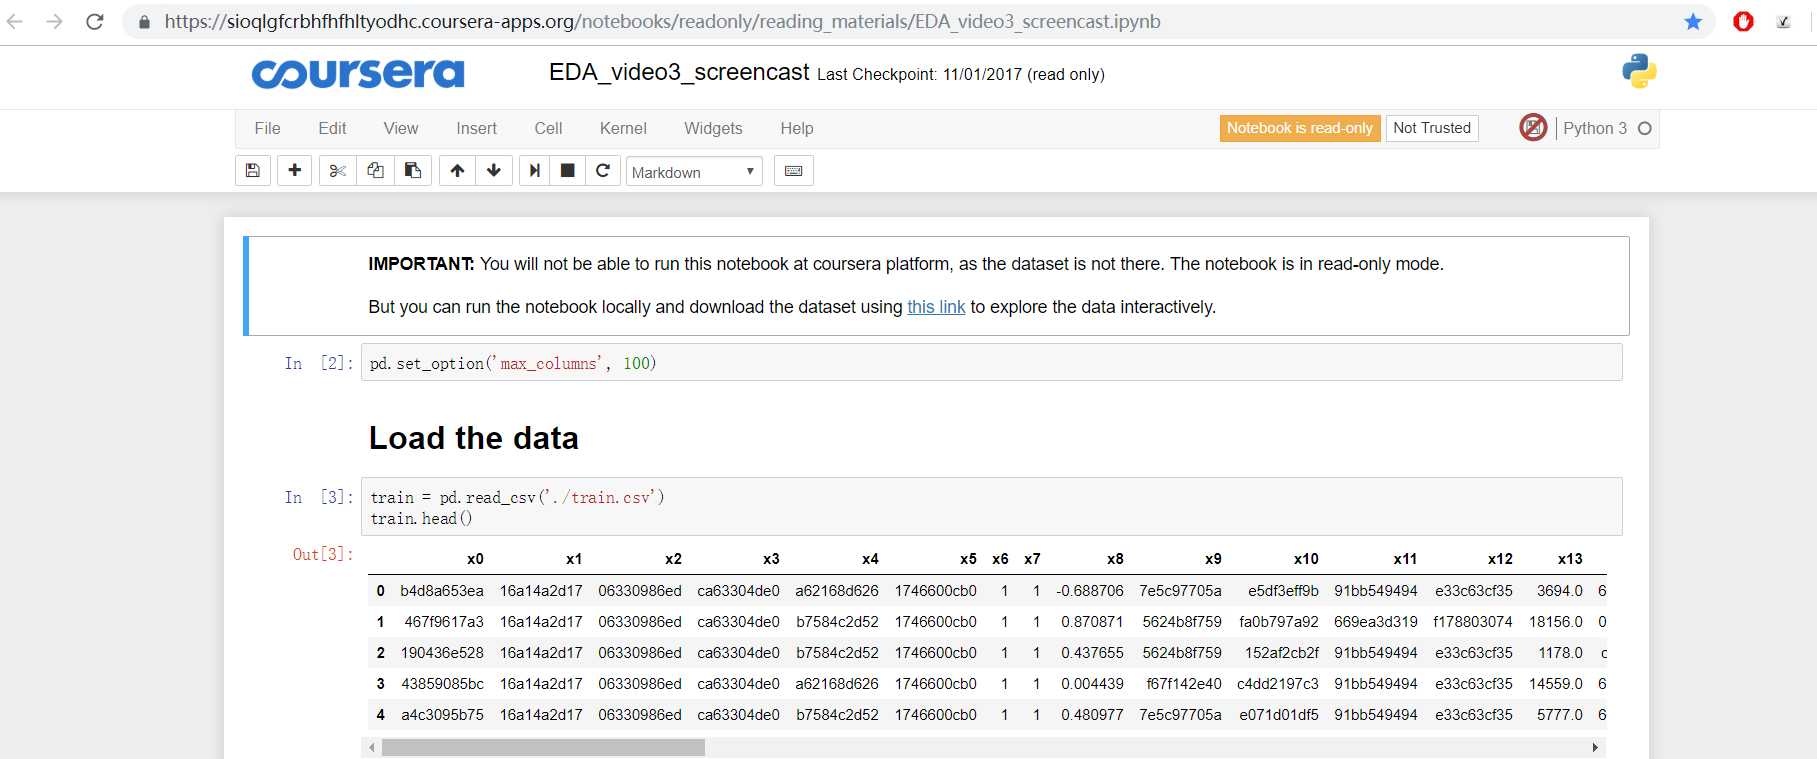The height and width of the screenshot is (759, 1817).
Task: Click the IMPORTANT notice markdown cell
Action: click(937, 286)
